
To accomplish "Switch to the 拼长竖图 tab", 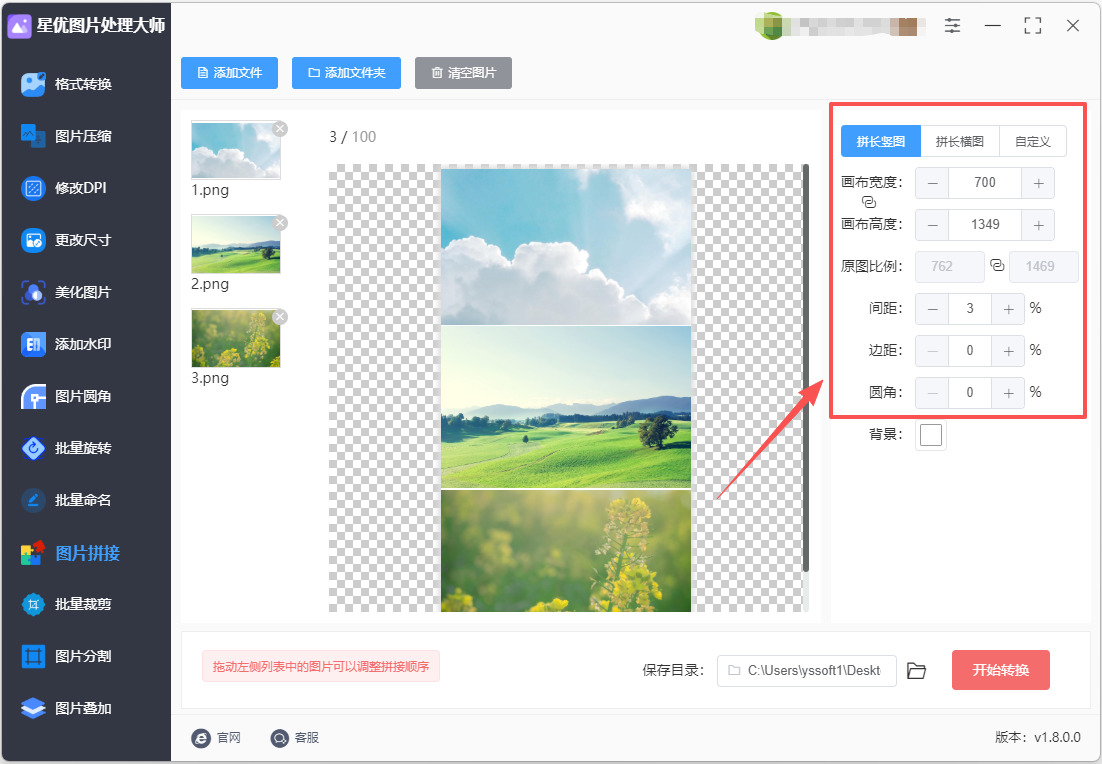I will (881, 141).
